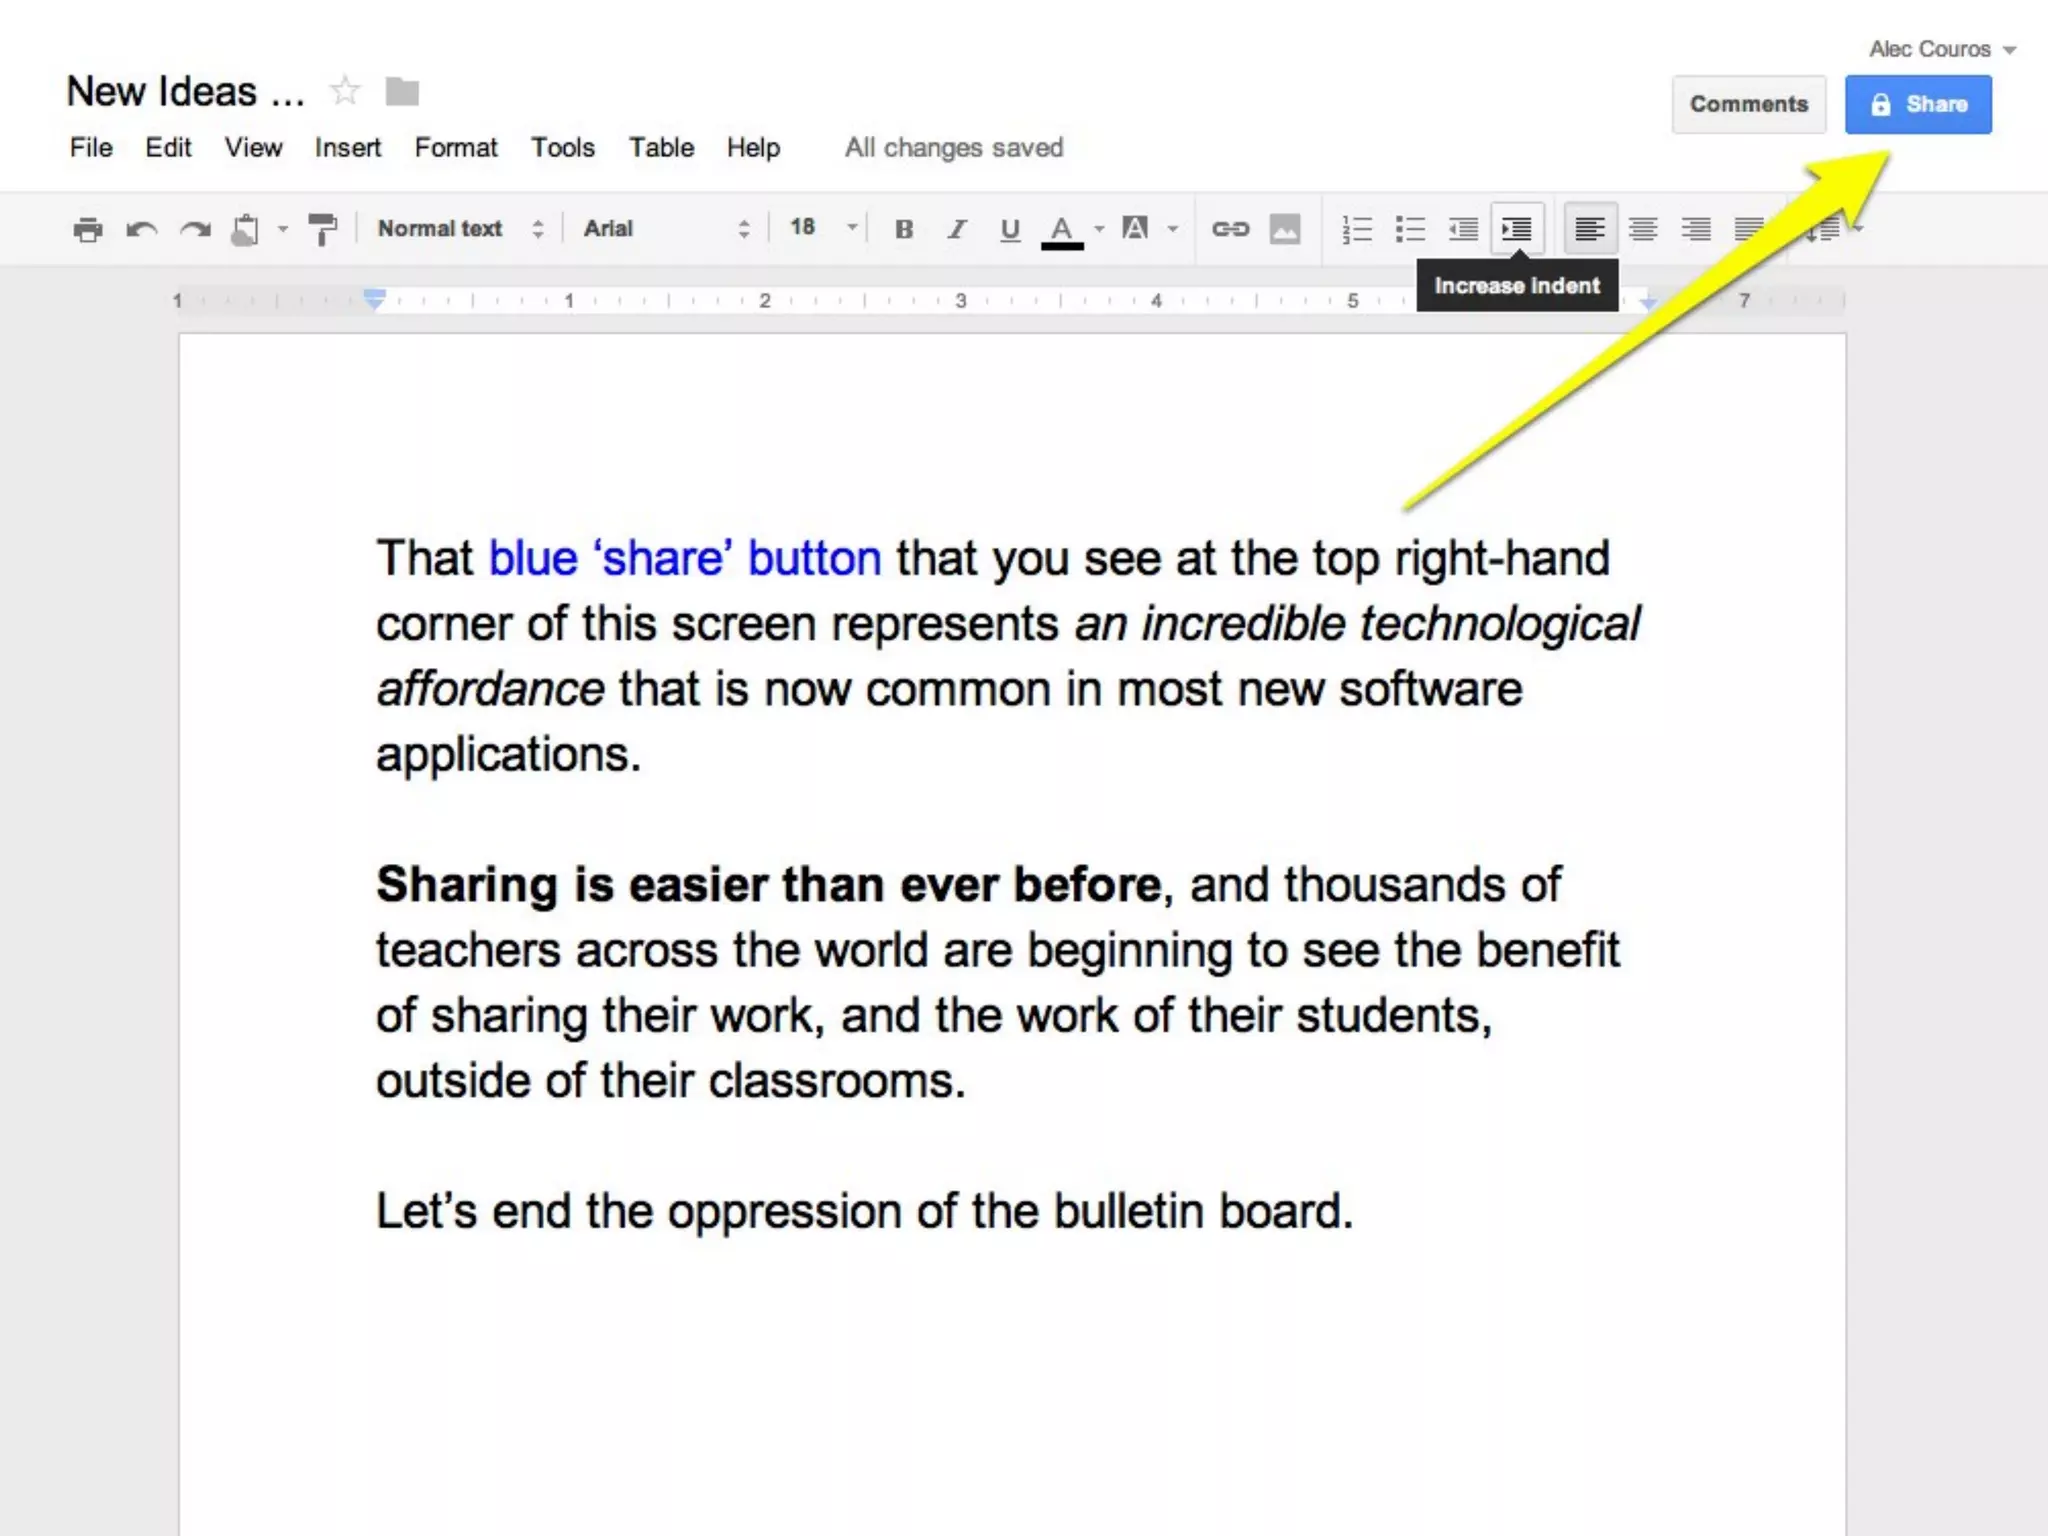Click the Comments button

(x=1748, y=104)
